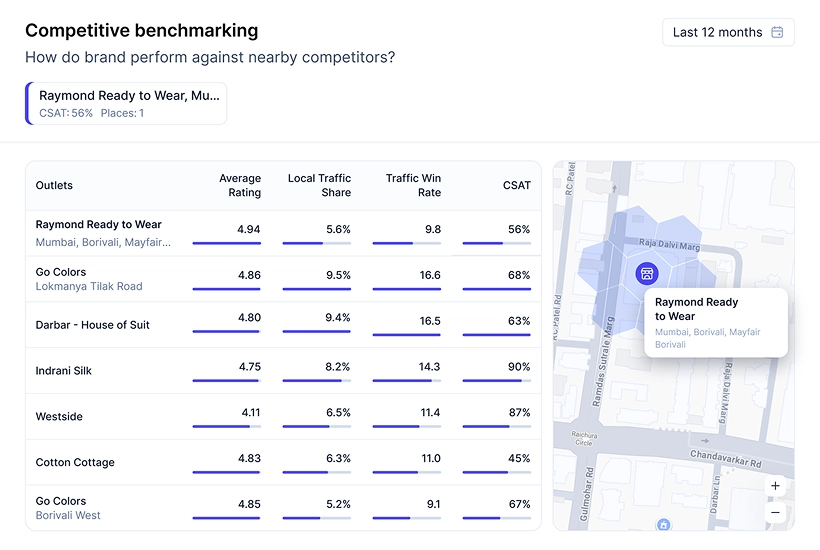Screen dimensions: 820x550
Task: Select the Go Colors Lokmanya Tilak Road row
Action: (89, 279)
